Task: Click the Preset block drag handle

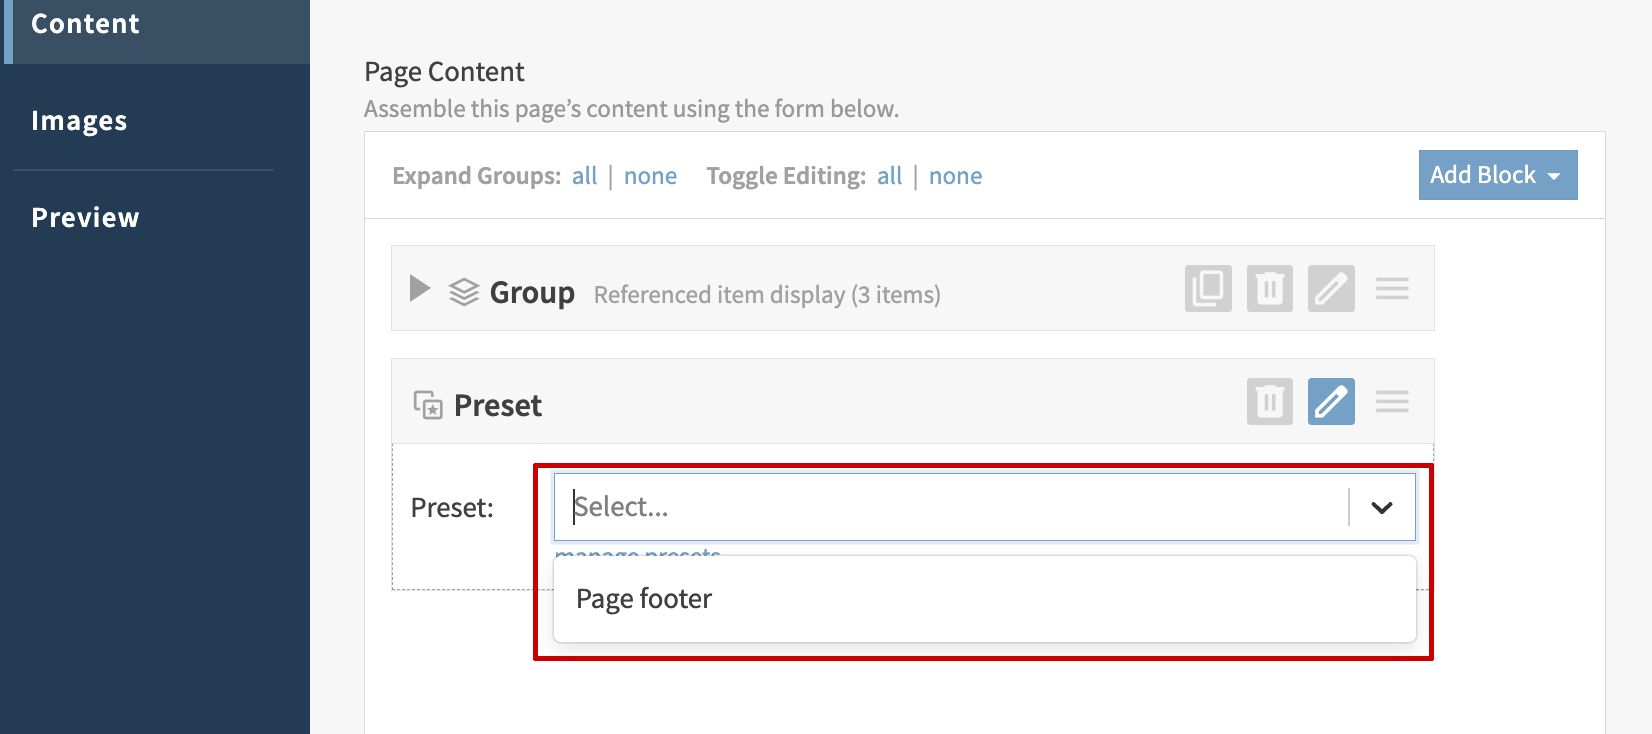Action: [1392, 402]
